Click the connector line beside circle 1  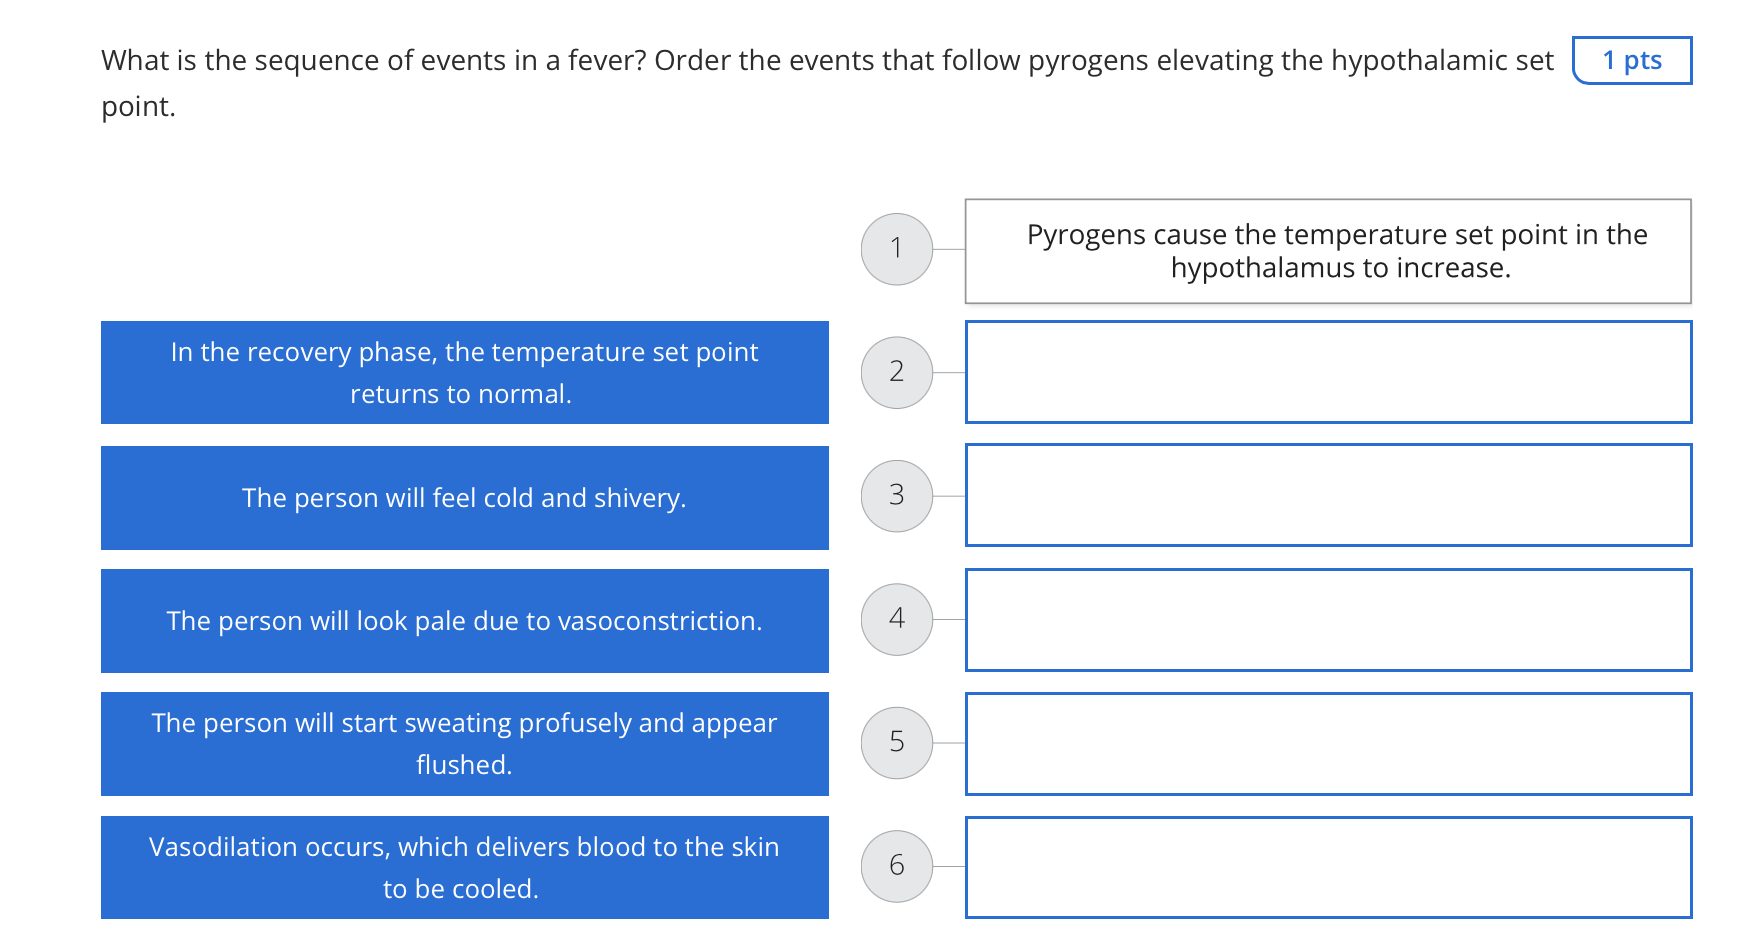(948, 248)
